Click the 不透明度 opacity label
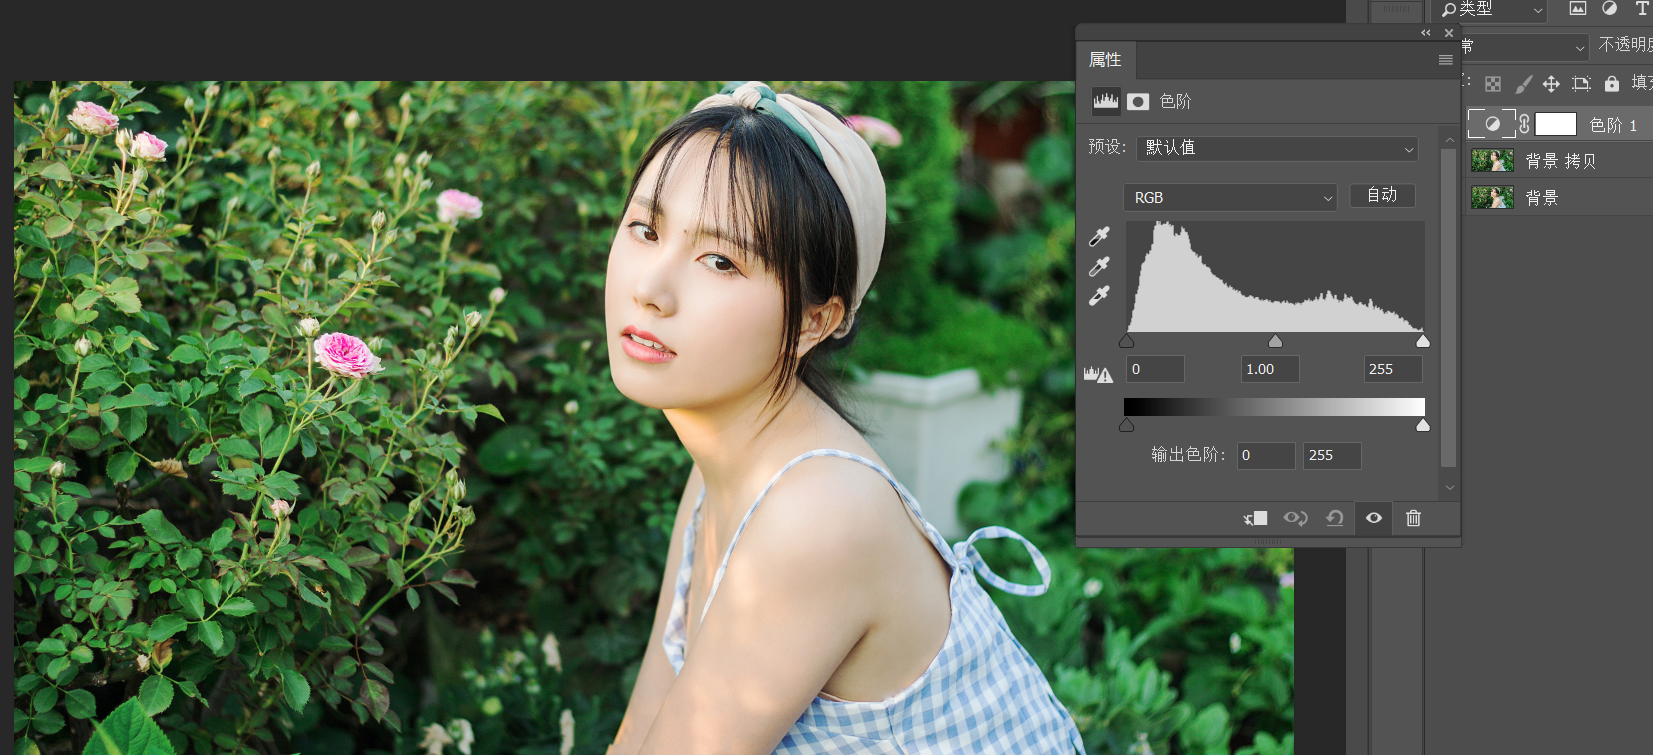Screen dimensions: 1653x755 coord(1625,45)
